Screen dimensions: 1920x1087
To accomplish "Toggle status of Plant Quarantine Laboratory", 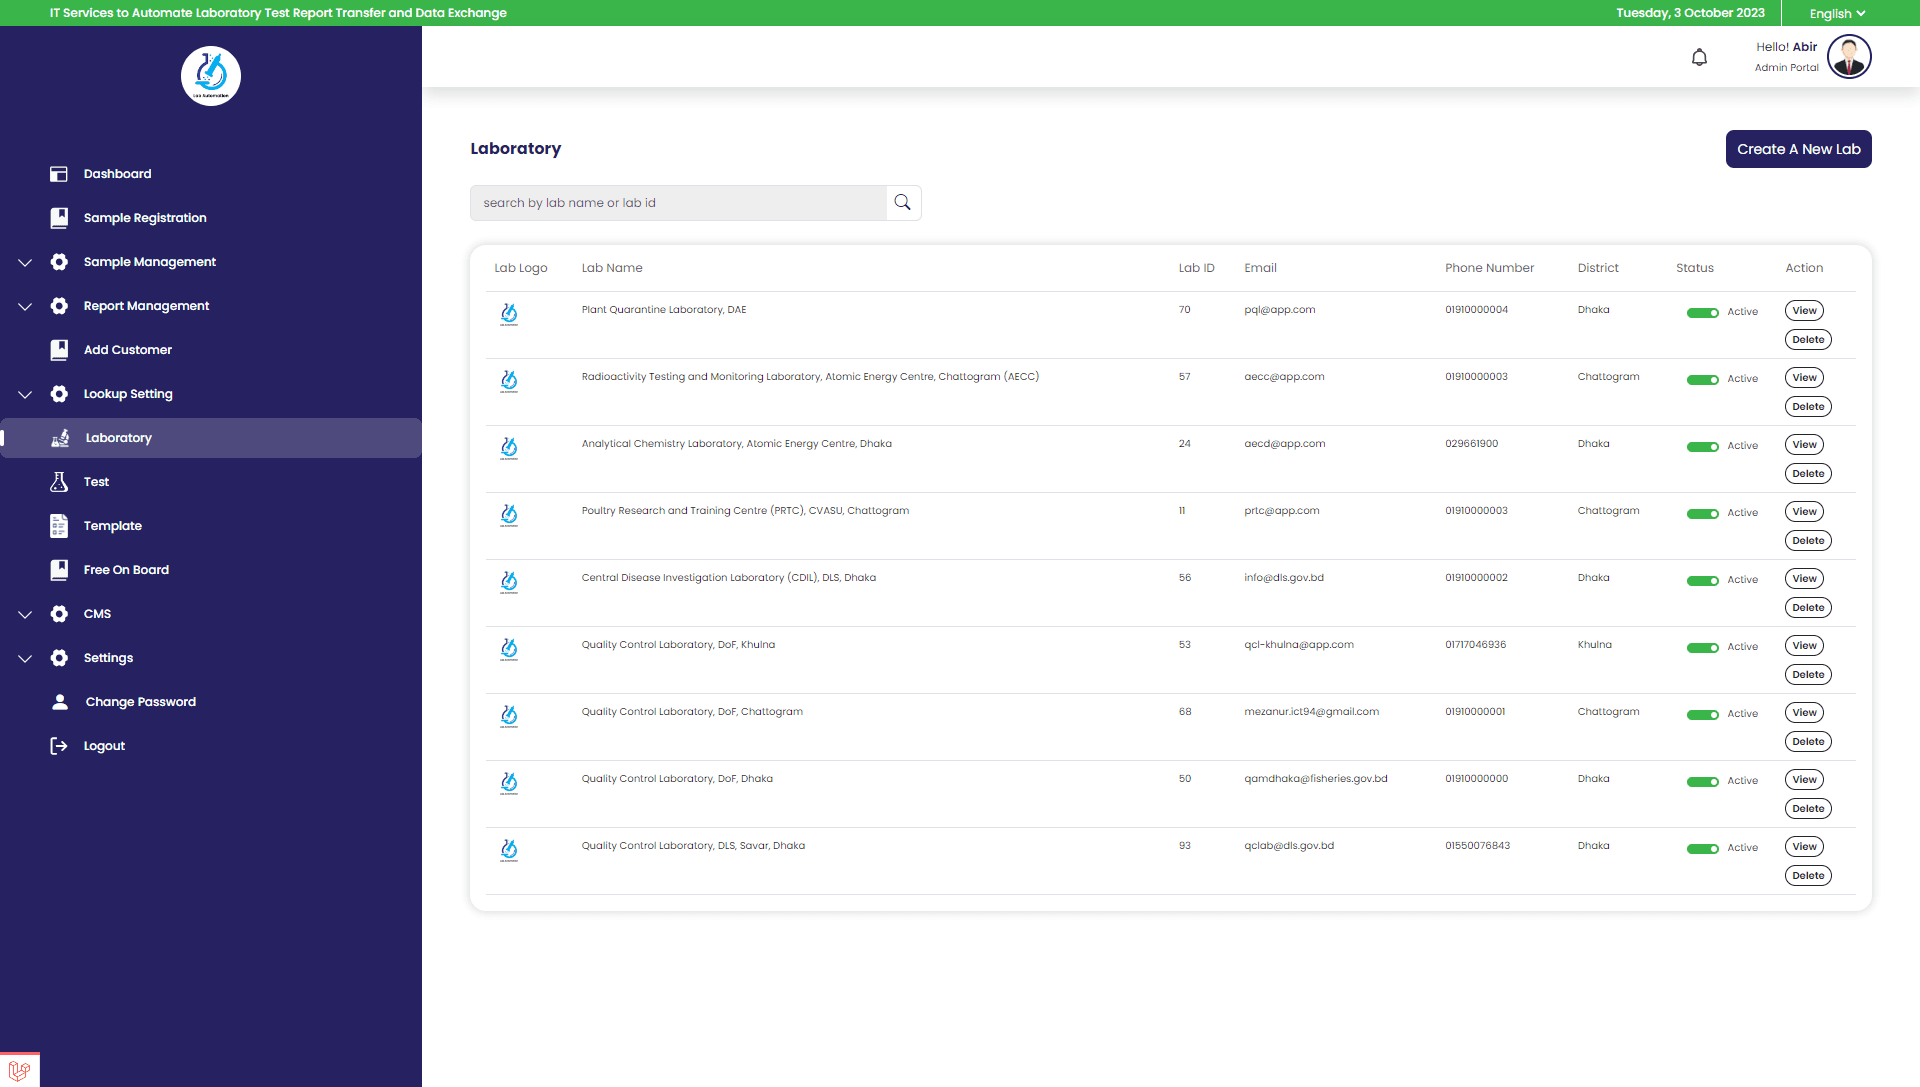I will tap(1702, 313).
